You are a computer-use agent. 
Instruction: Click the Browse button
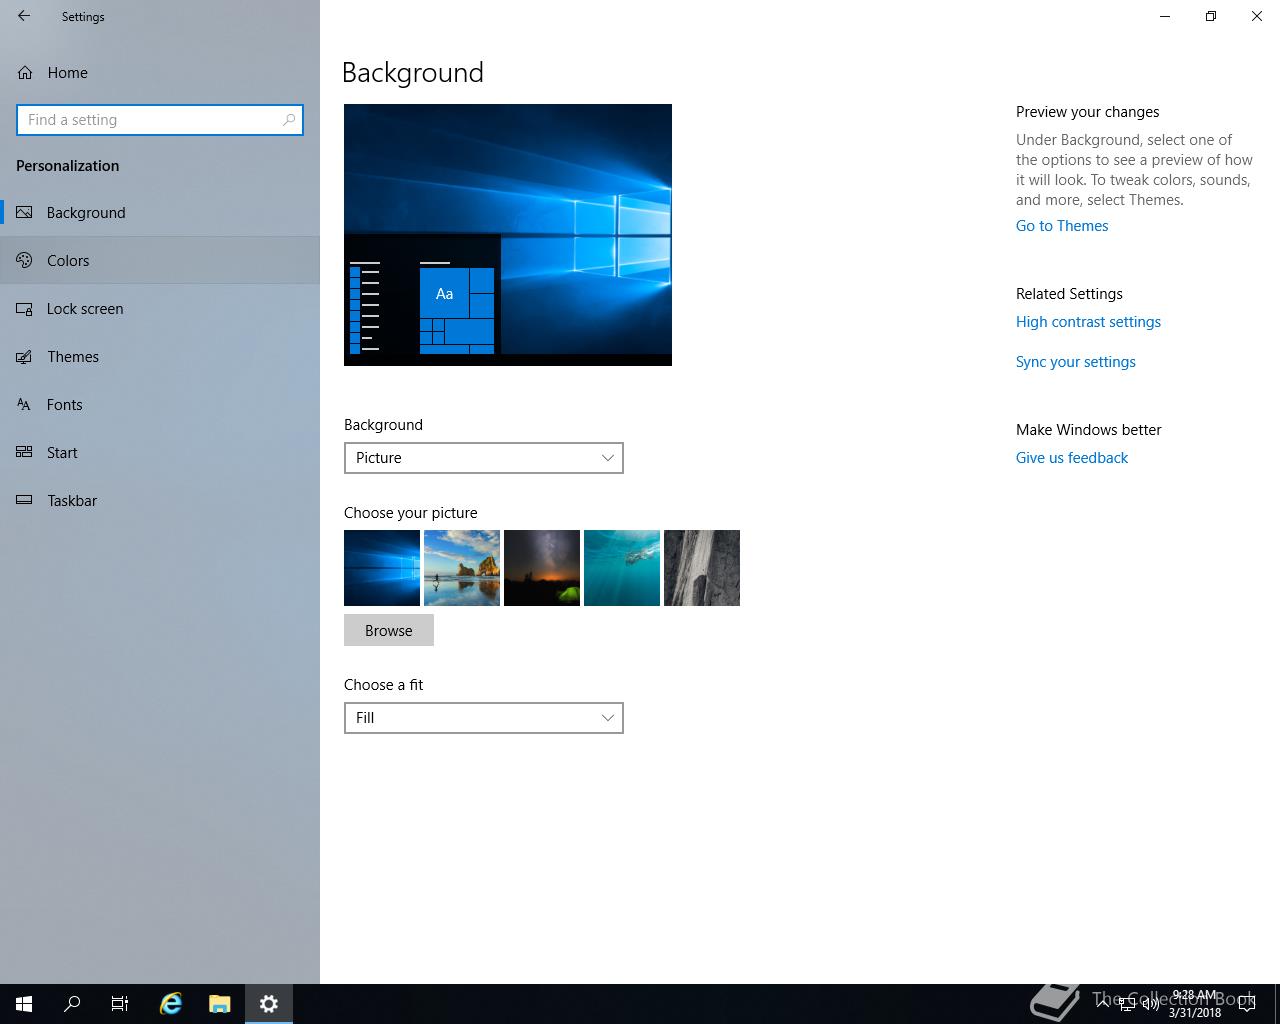(x=388, y=631)
